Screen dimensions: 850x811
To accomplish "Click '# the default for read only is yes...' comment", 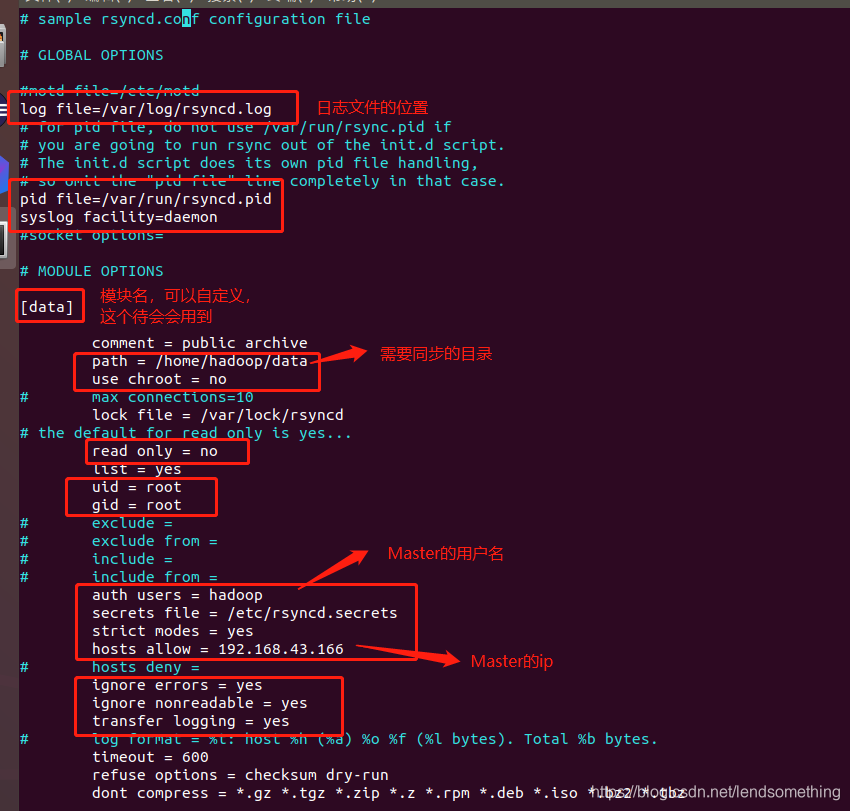I will [186, 433].
